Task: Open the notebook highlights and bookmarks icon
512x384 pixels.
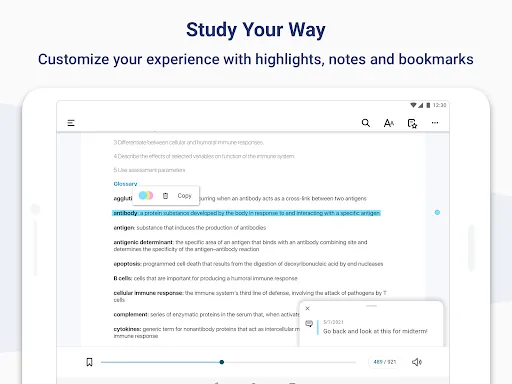Action: (412, 123)
